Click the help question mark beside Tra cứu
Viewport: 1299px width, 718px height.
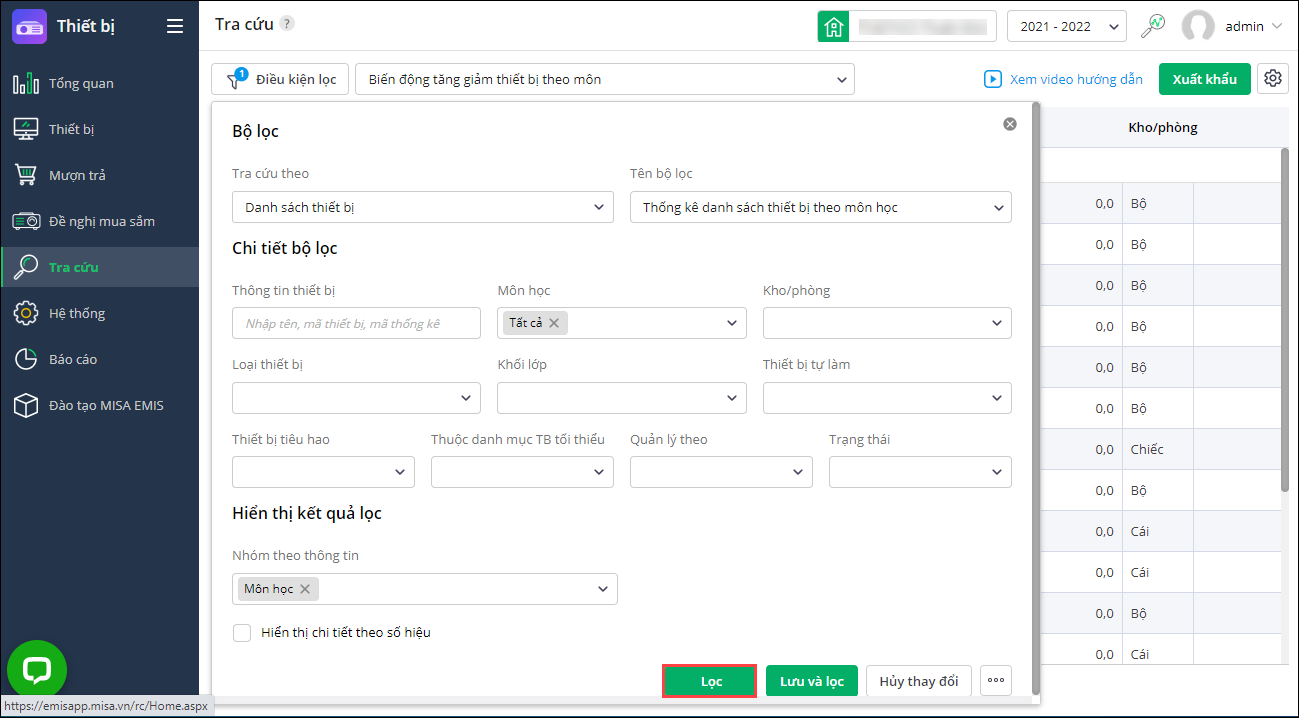(x=287, y=24)
